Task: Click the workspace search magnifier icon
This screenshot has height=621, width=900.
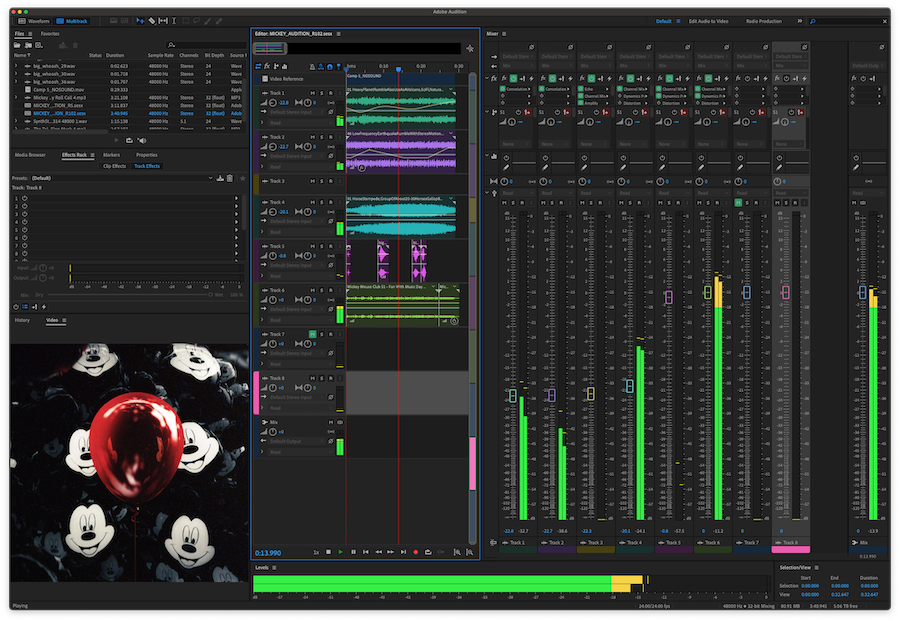Action: click(x=813, y=21)
